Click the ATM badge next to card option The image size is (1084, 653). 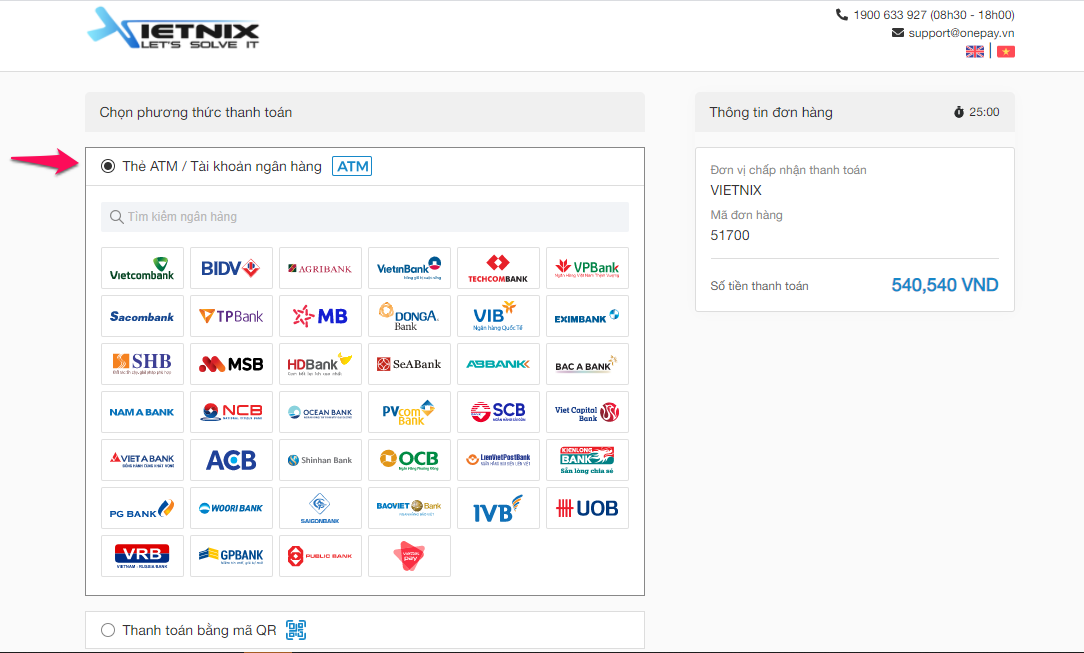pos(352,167)
